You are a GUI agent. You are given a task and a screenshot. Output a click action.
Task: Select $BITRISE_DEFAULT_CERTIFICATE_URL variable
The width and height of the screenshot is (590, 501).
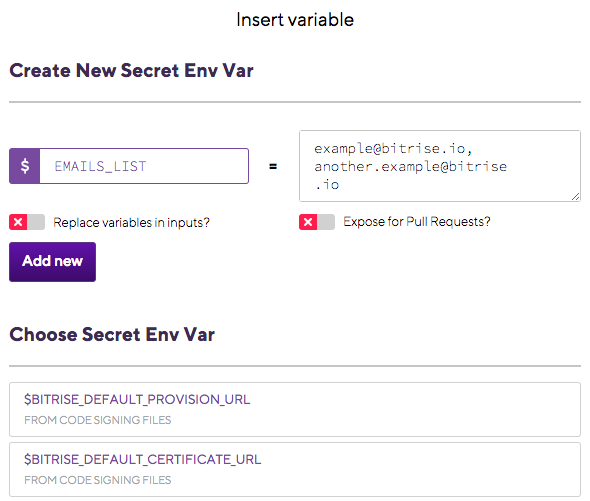coord(142,460)
